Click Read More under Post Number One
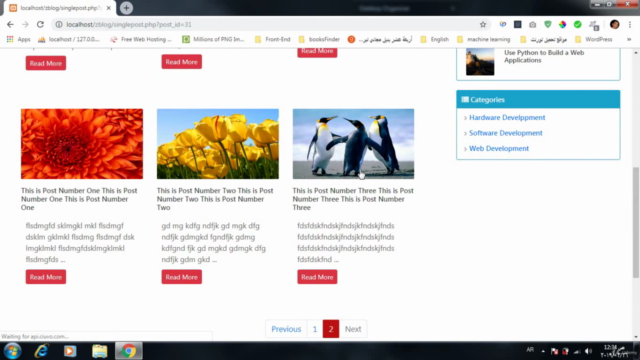640x360 pixels. click(x=46, y=277)
